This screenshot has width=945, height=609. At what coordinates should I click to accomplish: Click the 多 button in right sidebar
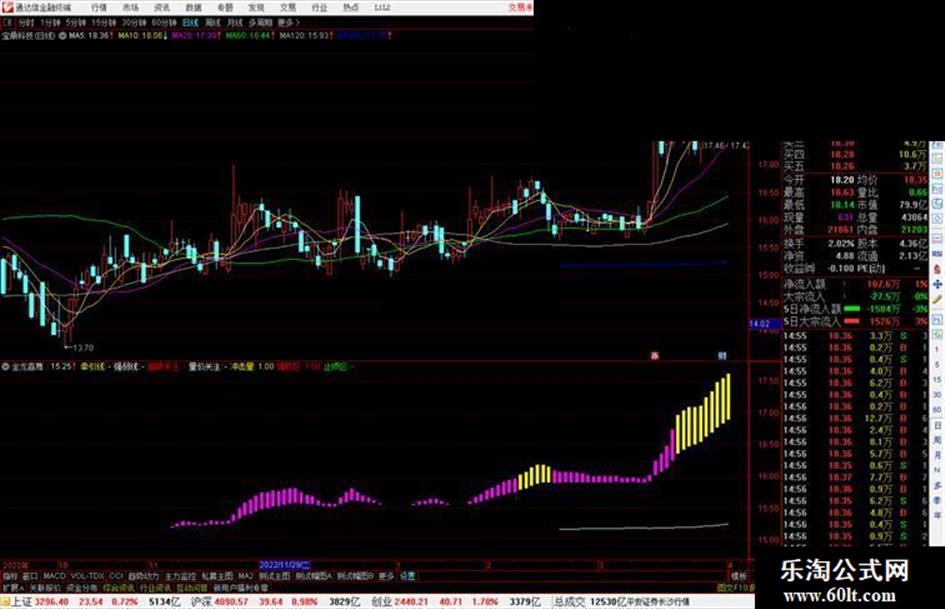[x=937, y=485]
